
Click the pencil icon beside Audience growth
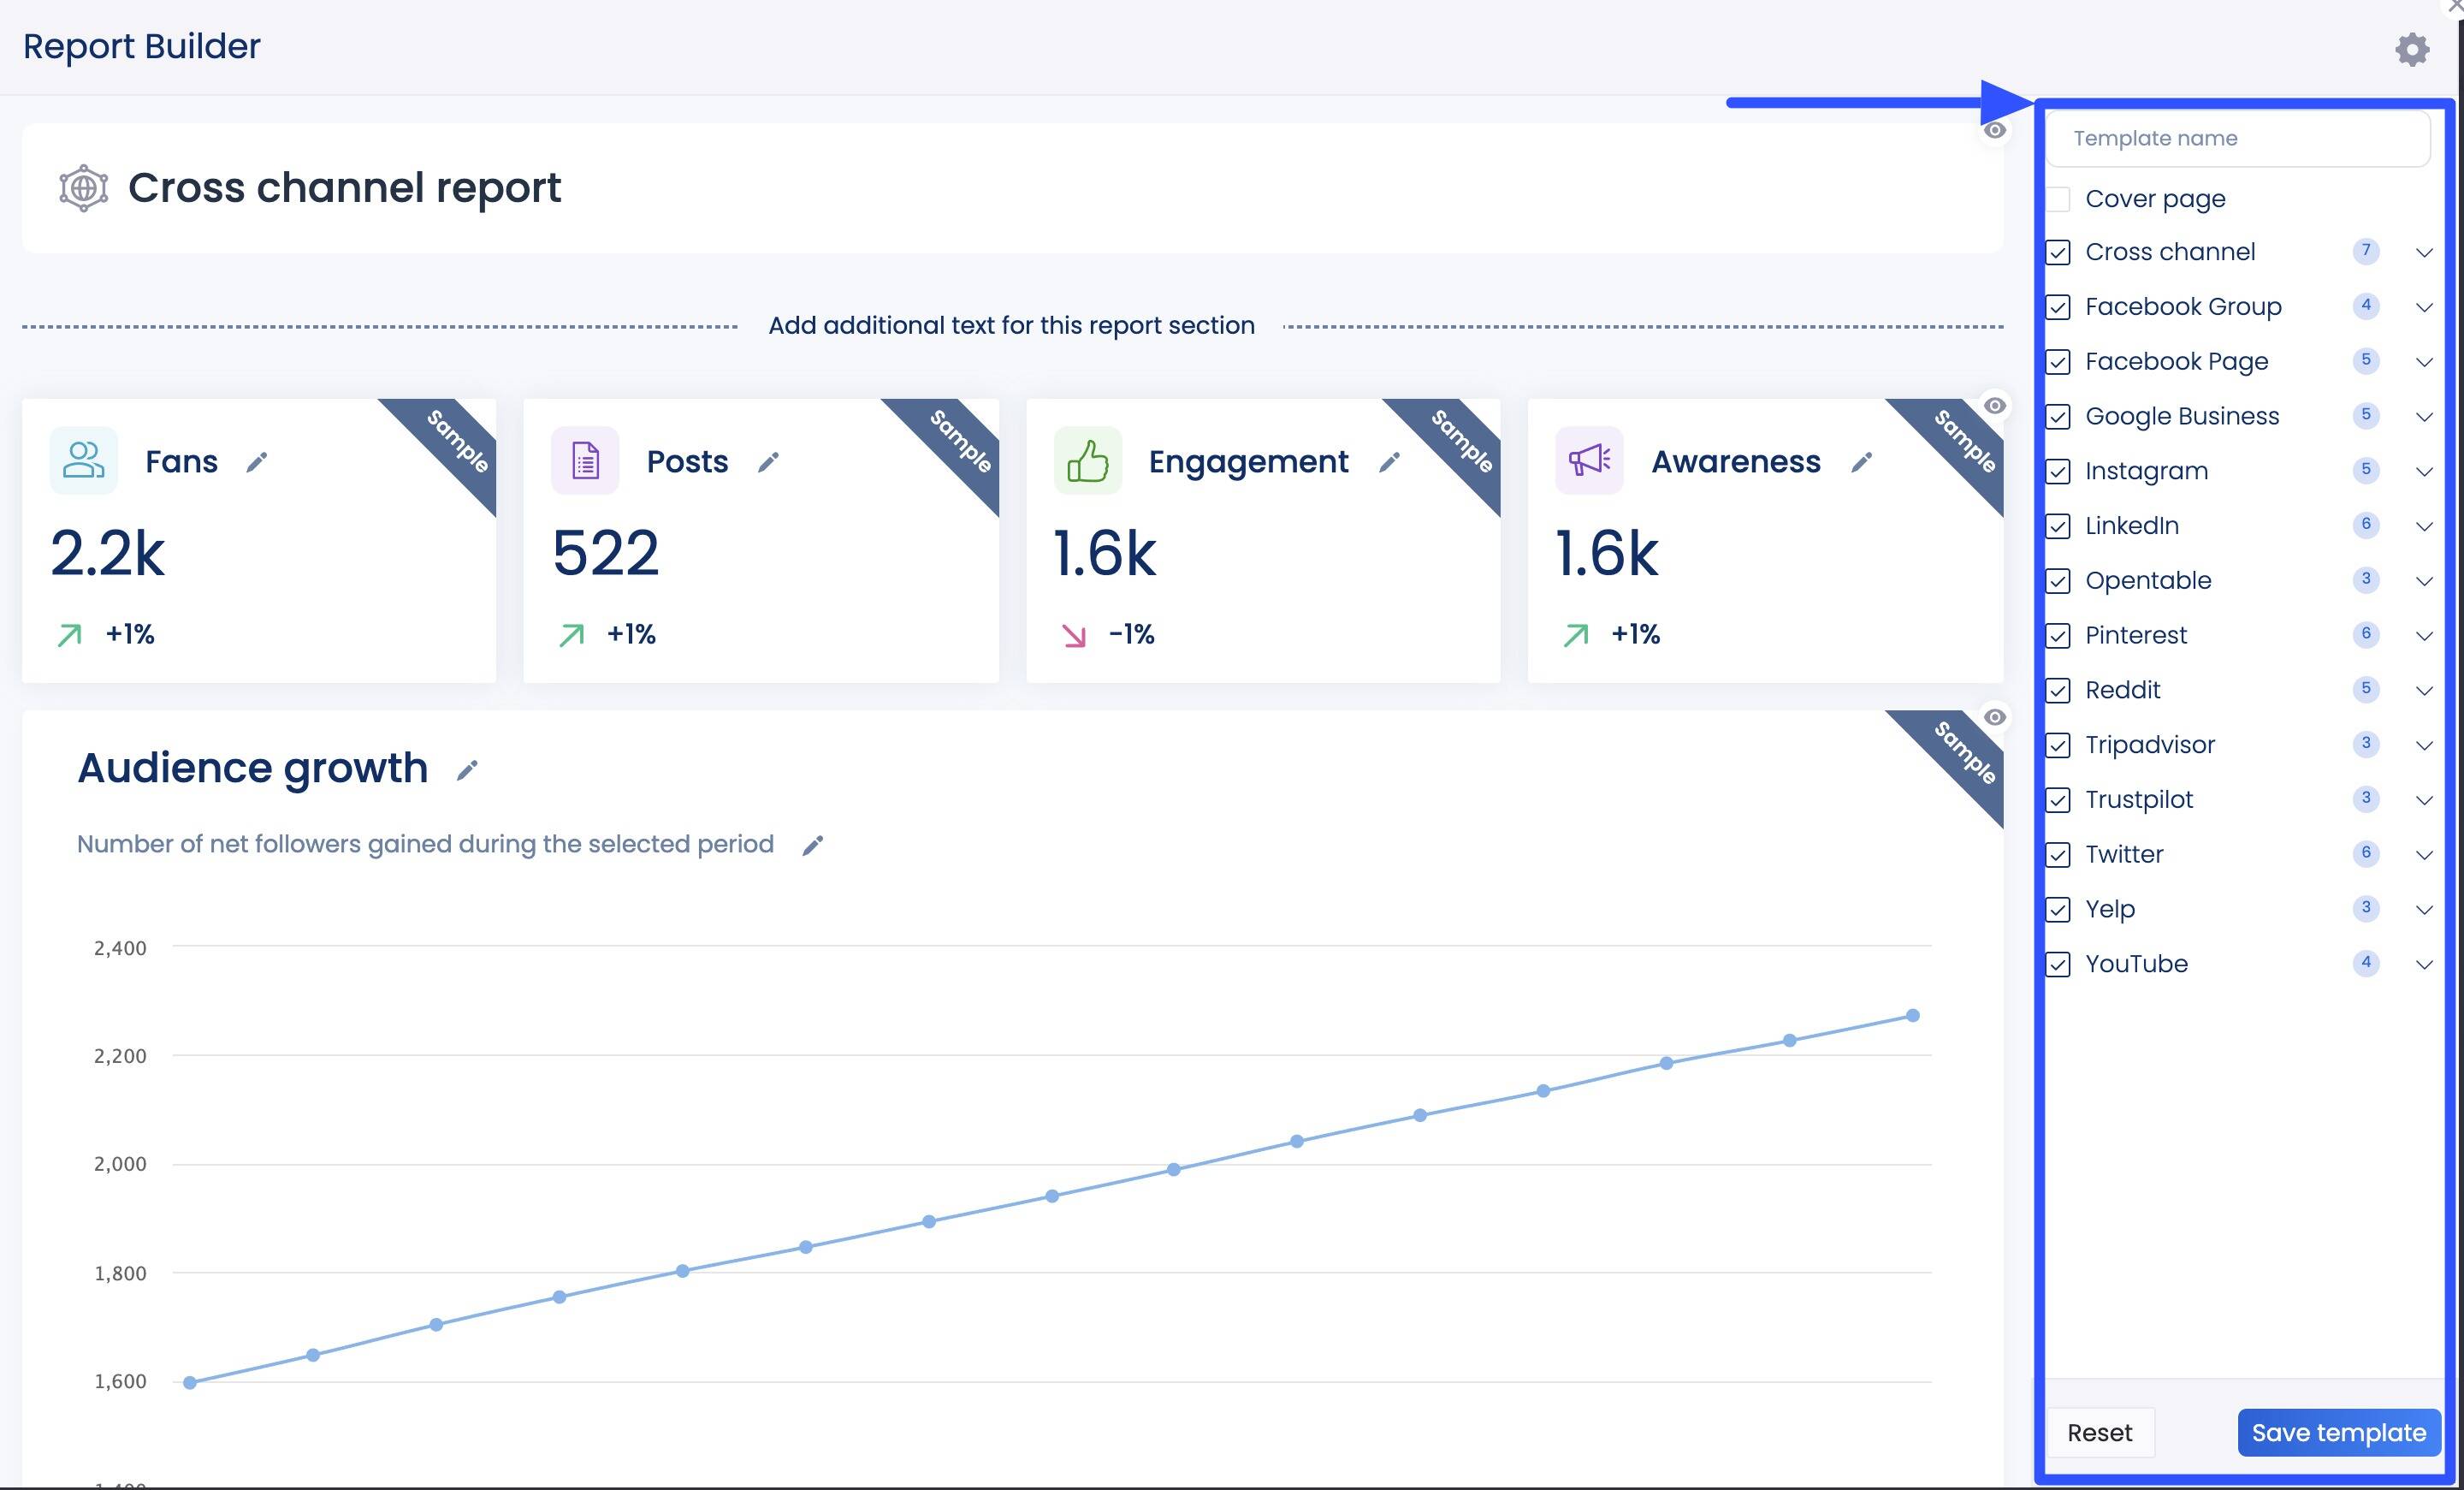click(466, 771)
